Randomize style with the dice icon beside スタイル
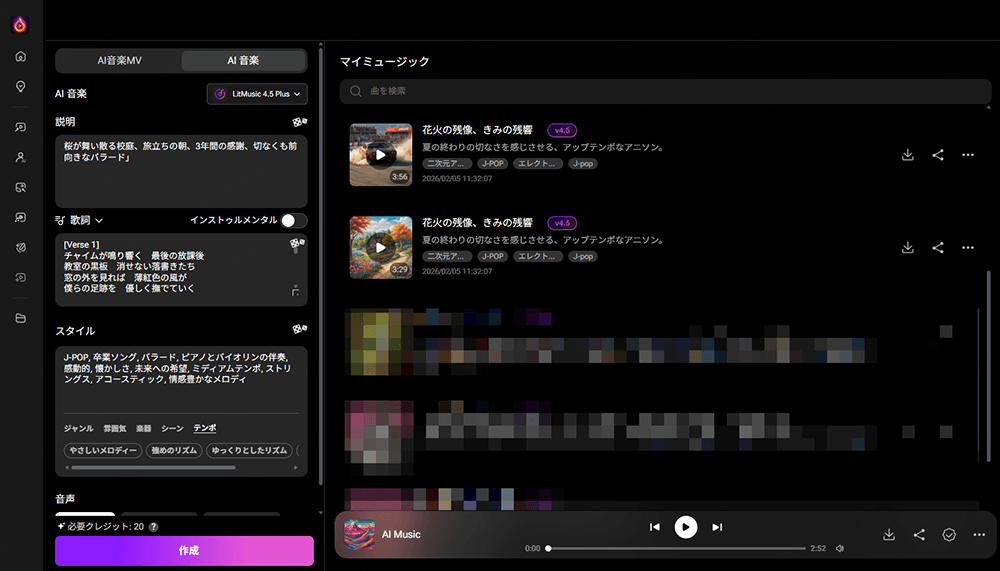The image size is (1000, 571). [299, 329]
